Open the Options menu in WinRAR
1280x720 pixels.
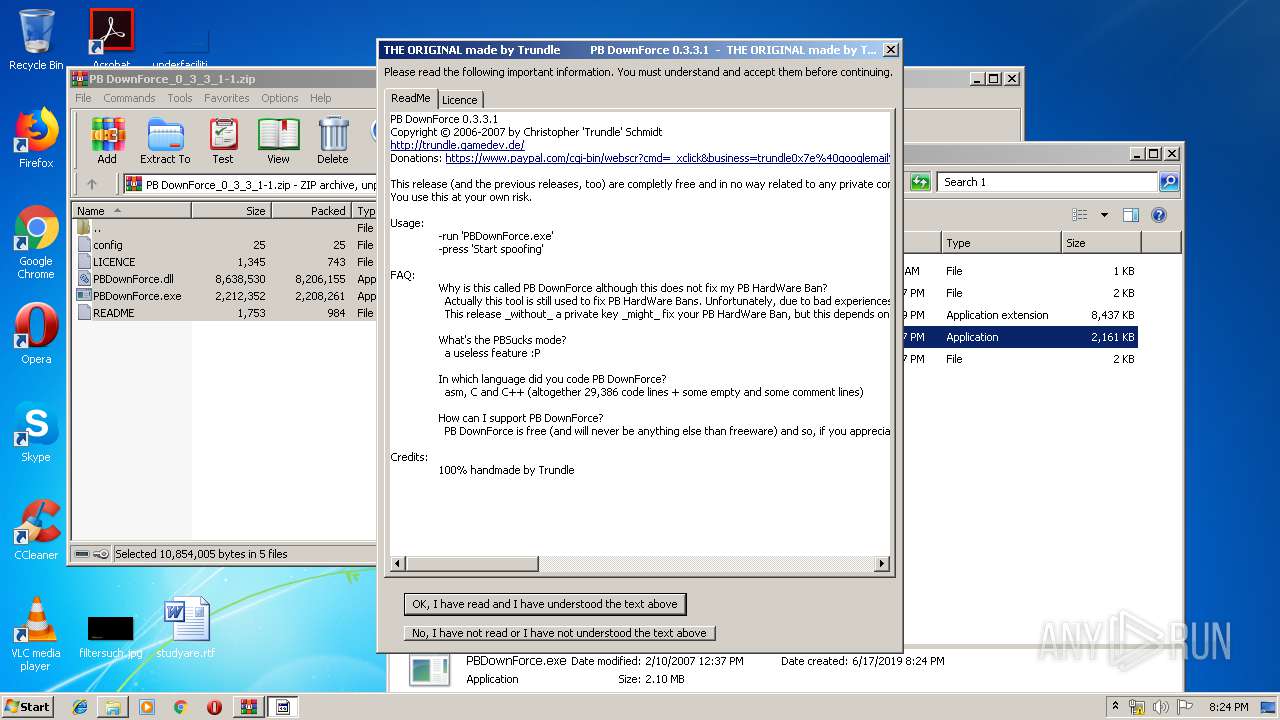tap(280, 98)
